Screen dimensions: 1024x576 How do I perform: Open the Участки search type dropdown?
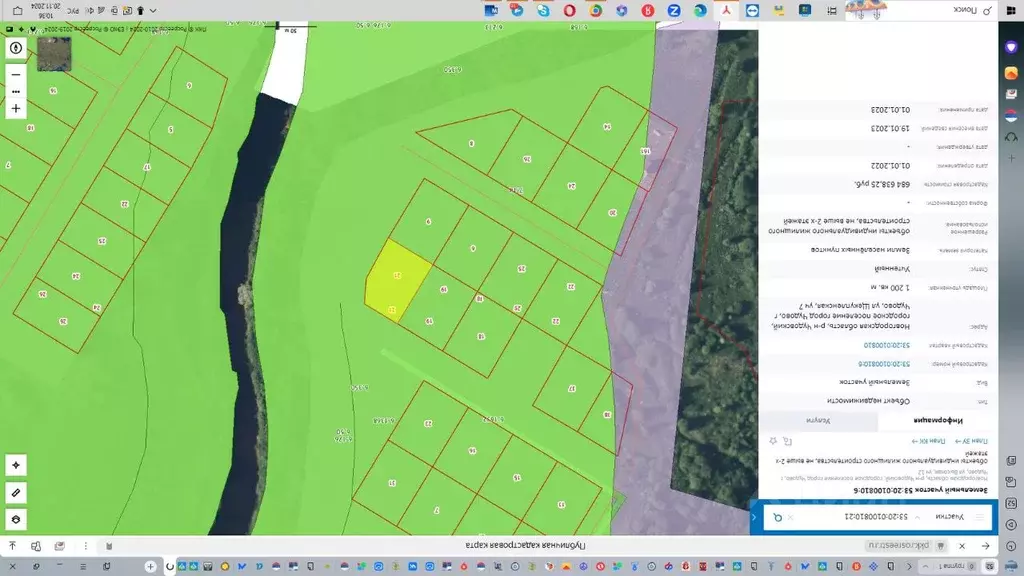point(942,517)
